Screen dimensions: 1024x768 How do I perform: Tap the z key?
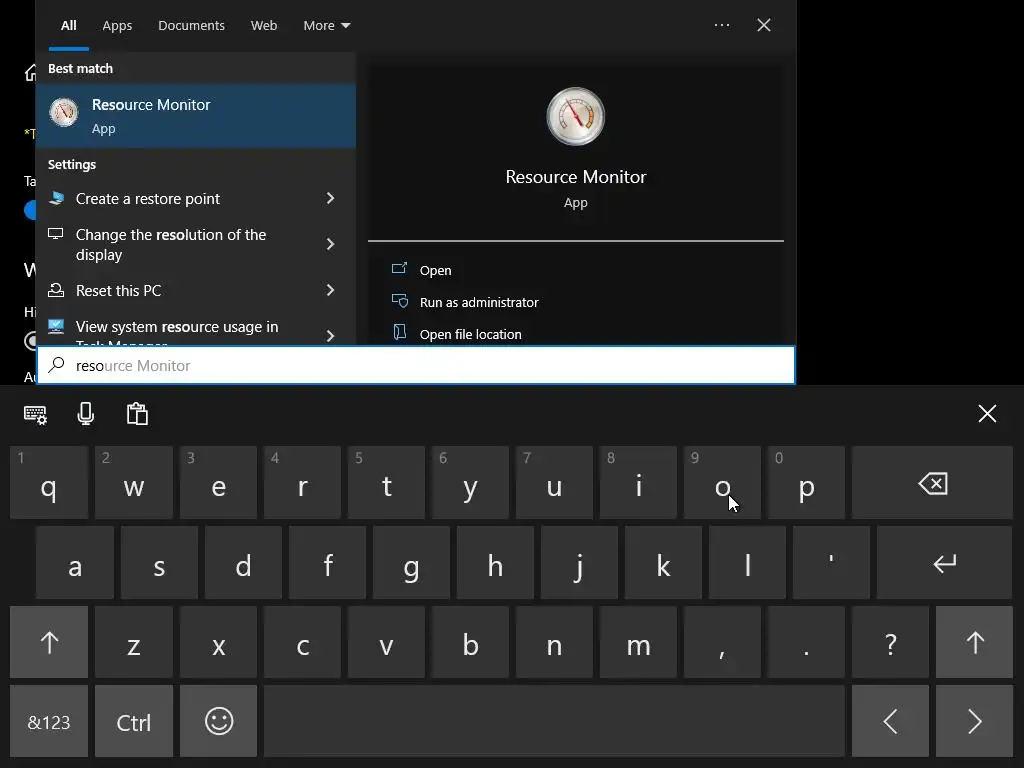(133, 642)
